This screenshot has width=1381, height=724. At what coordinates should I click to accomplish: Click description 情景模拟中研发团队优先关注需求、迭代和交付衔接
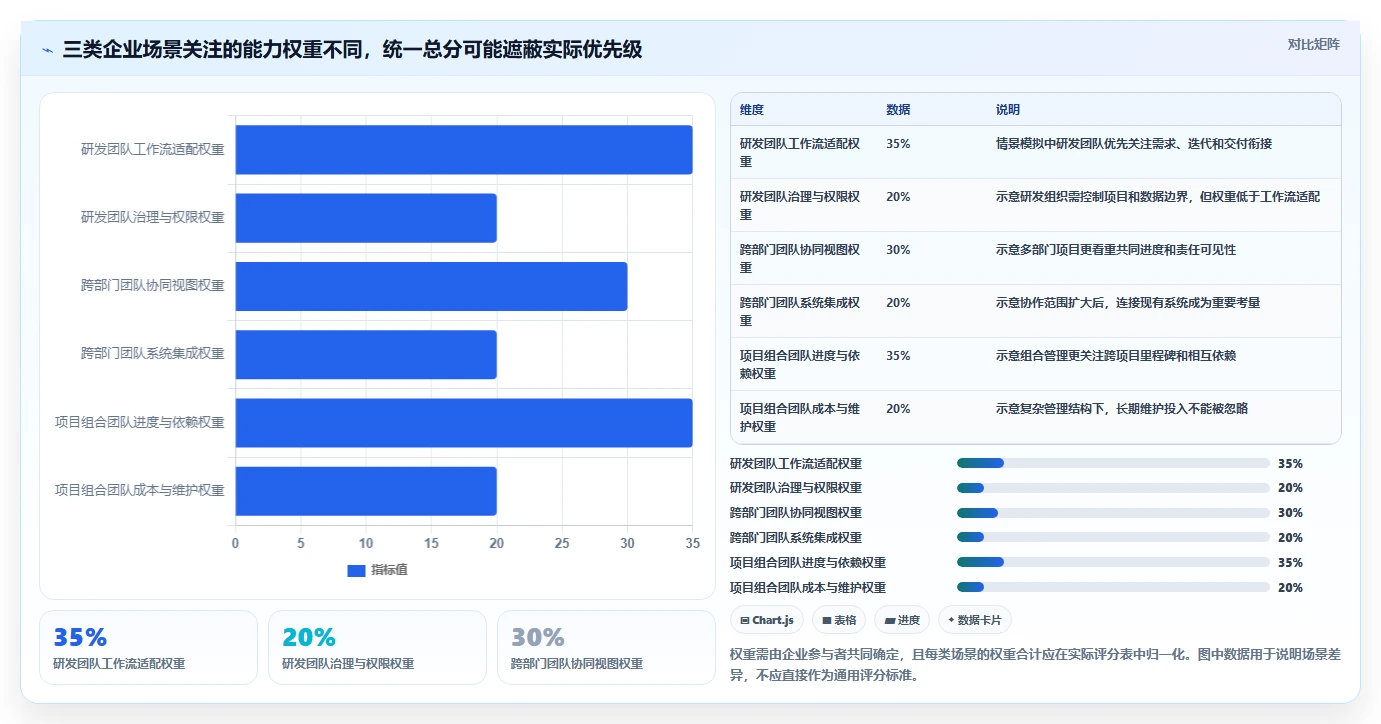tap(1134, 144)
